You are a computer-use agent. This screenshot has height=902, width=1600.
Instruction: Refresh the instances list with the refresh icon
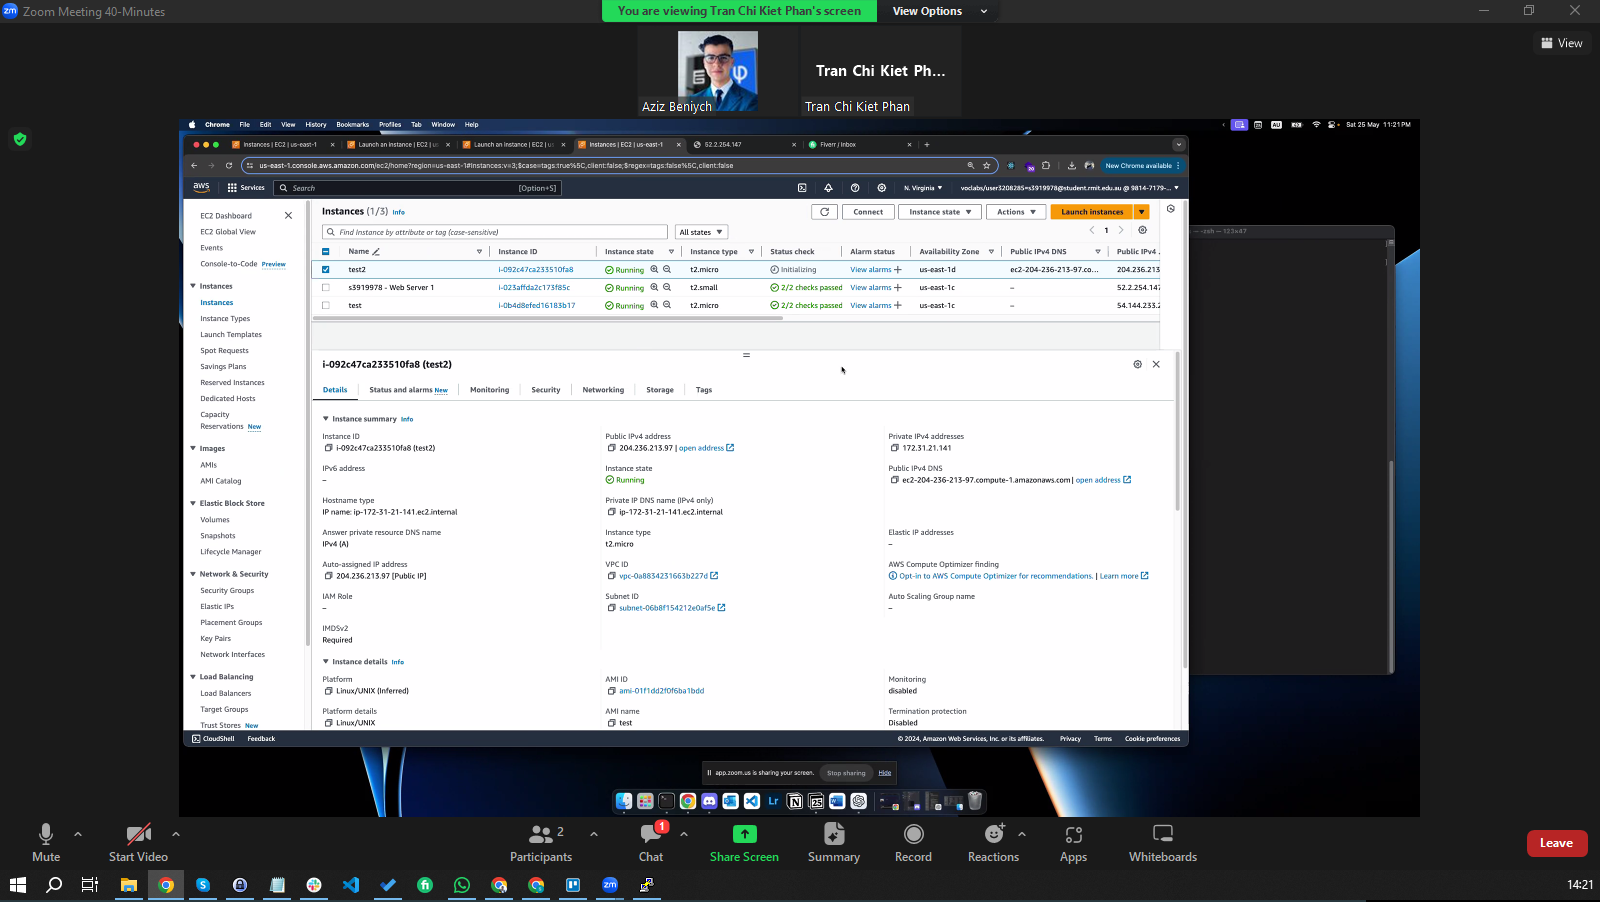point(824,211)
